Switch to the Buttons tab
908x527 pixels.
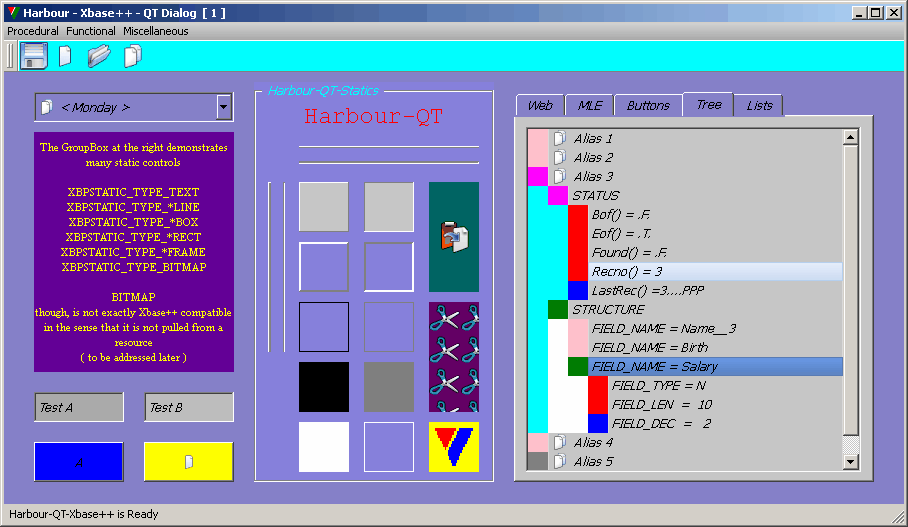click(x=648, y=105)
